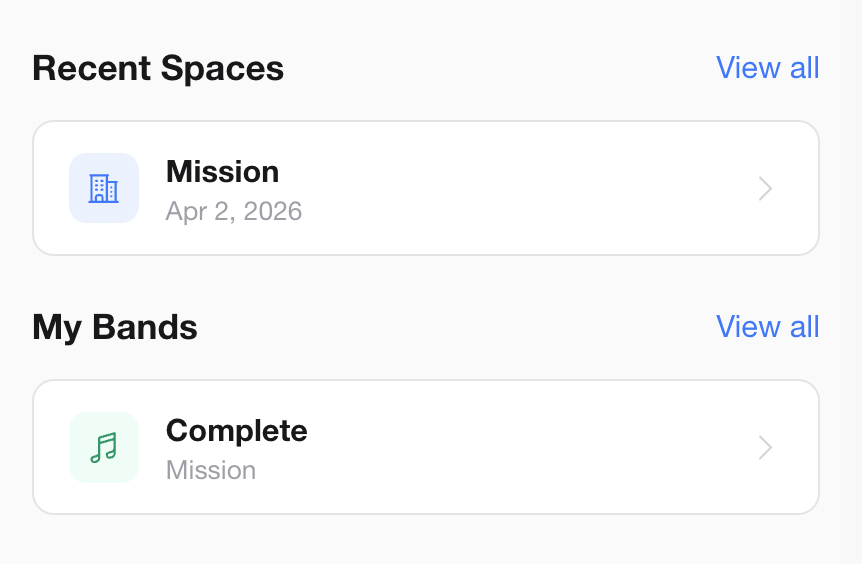This screenshot has height=564, width=862.
Task: Open View all for Recent Spaces
Action: [767, 68]
